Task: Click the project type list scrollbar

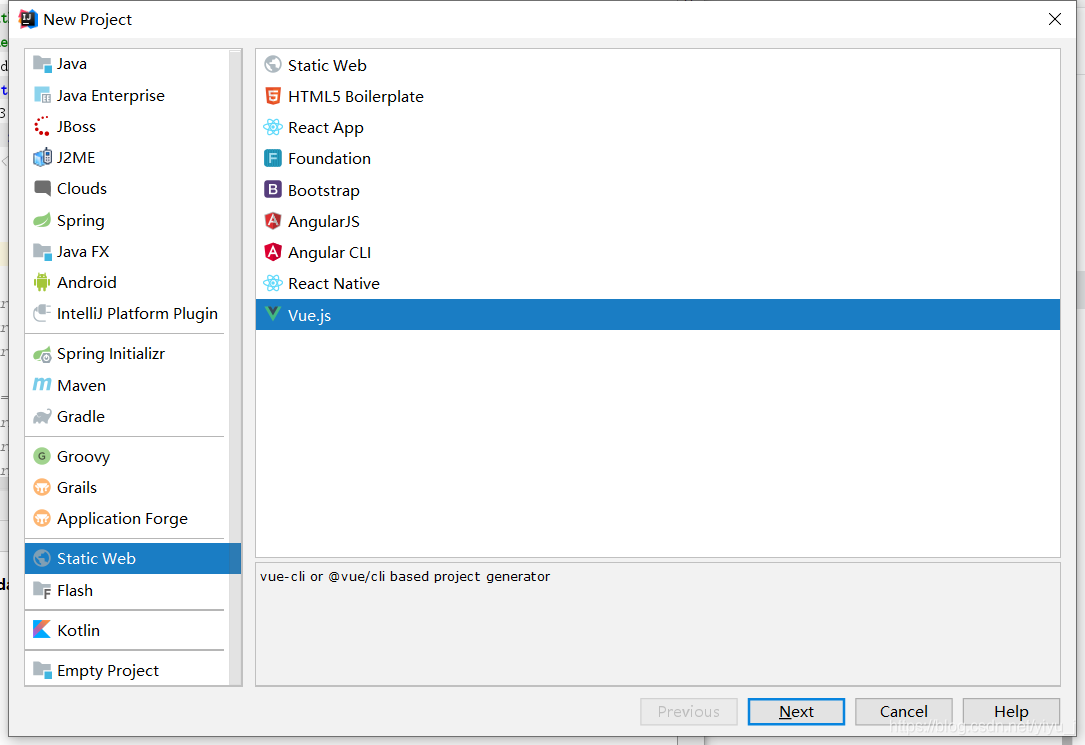Action: [235, 367]
